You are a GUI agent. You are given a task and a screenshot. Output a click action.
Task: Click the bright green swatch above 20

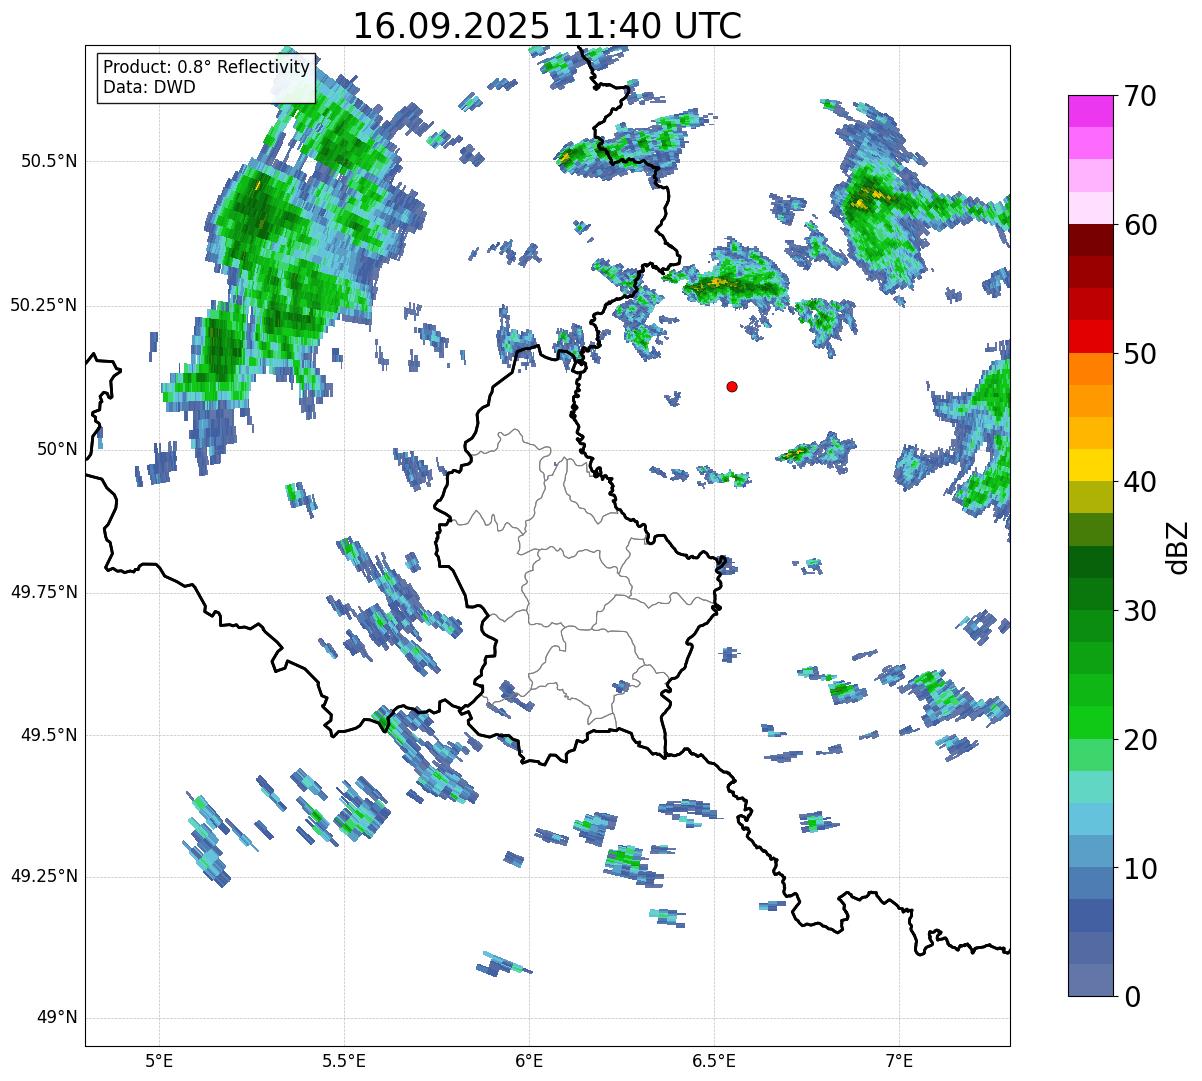click(x=1090, y=723)
